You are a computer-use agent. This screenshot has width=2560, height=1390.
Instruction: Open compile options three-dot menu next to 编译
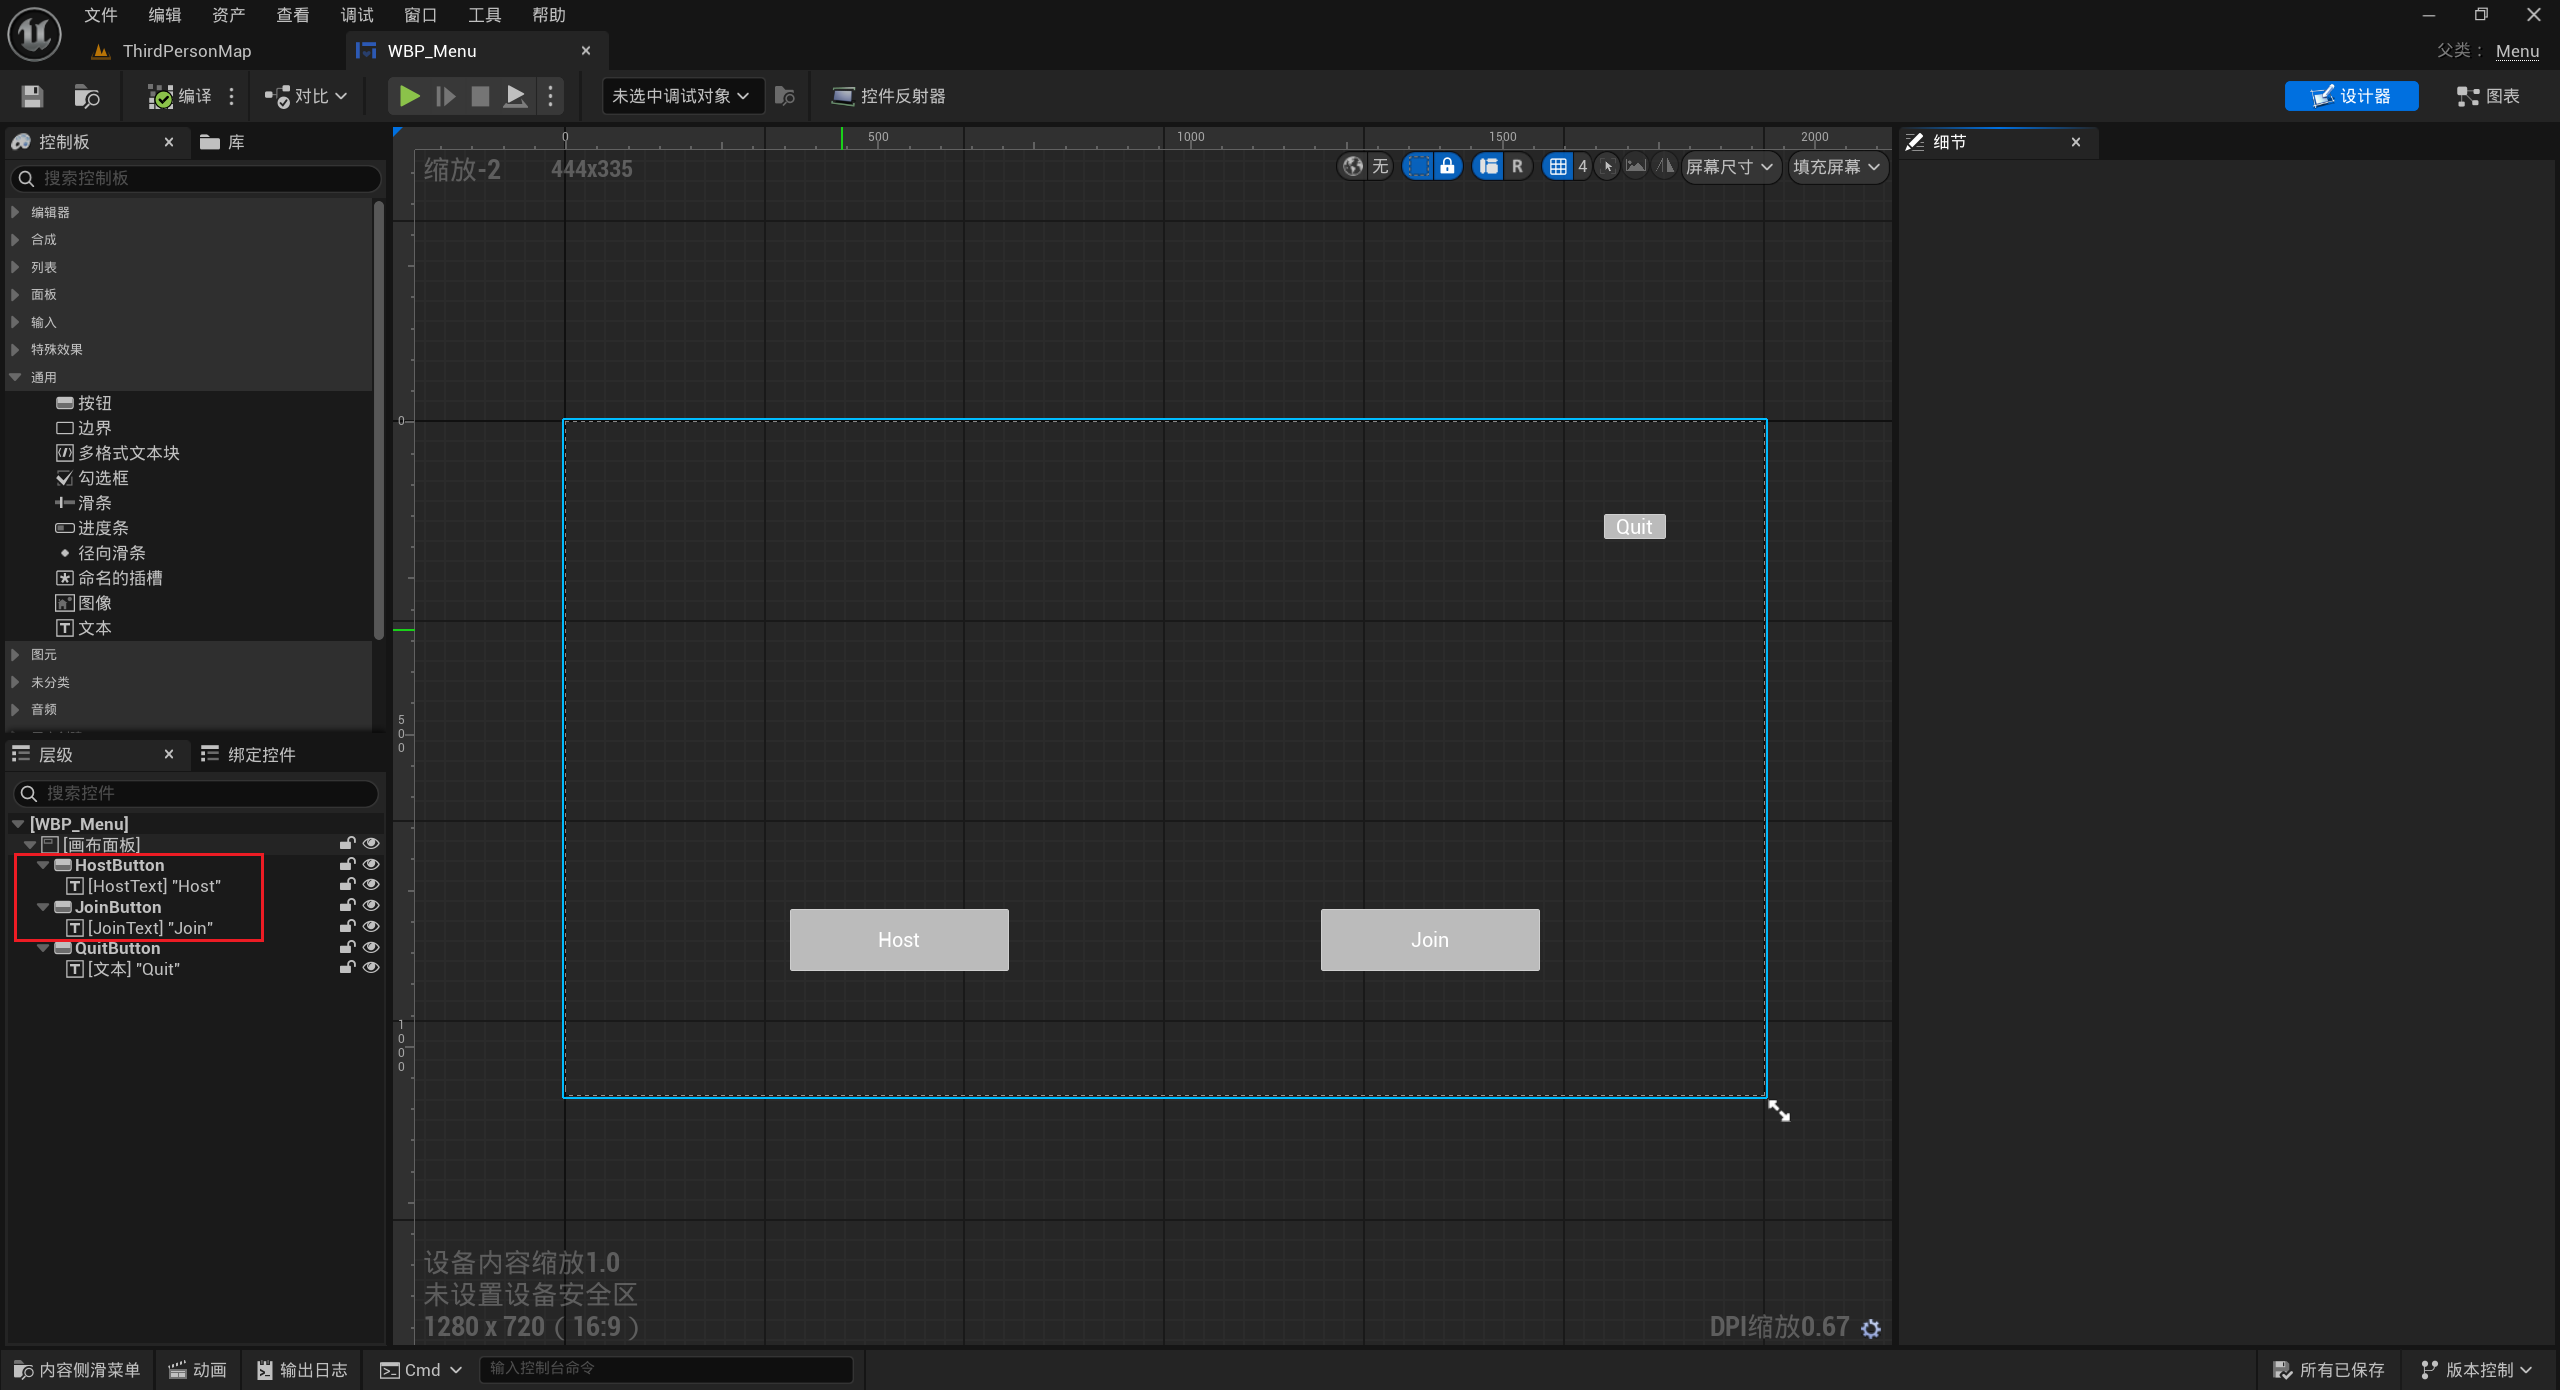pos(231,96)
